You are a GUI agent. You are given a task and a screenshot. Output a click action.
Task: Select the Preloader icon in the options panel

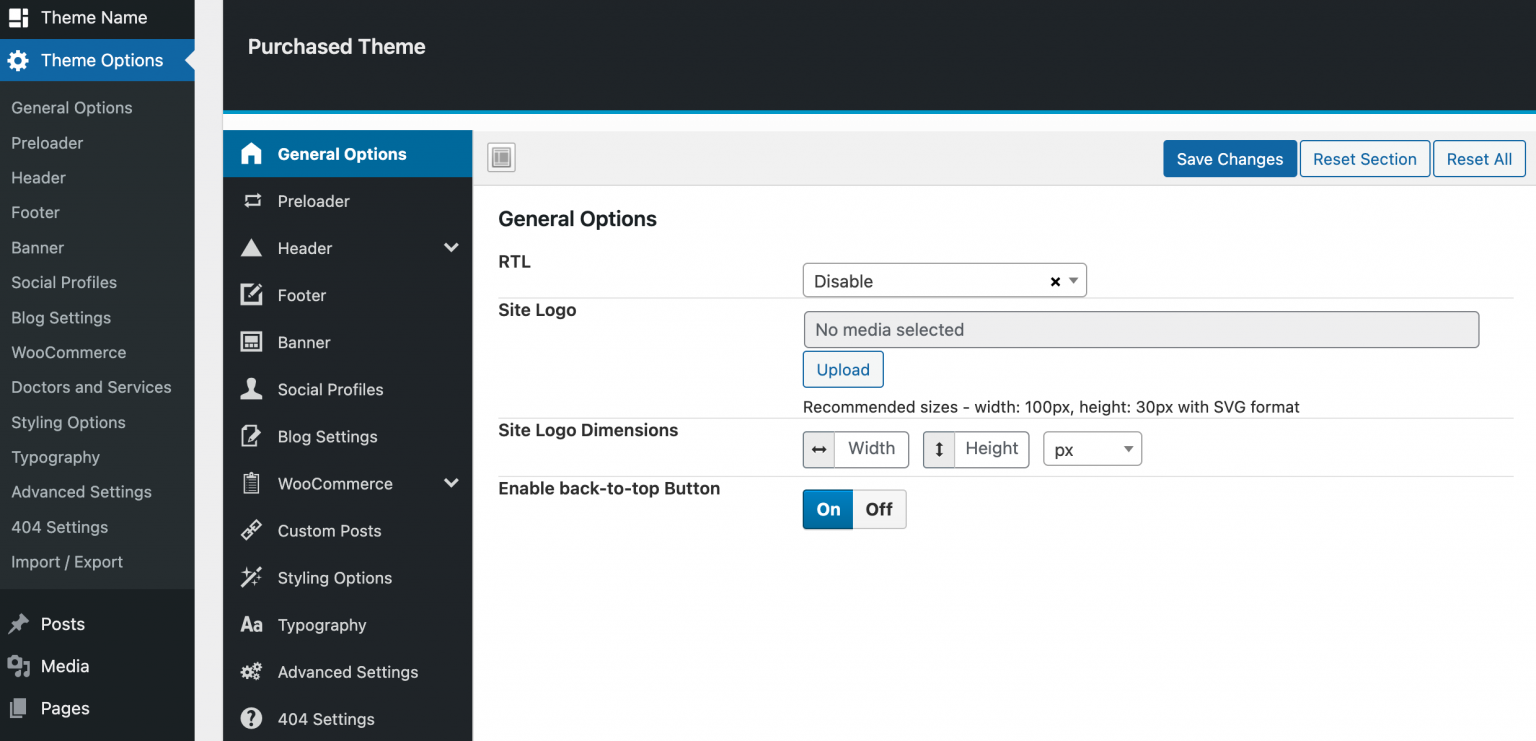tap(252, 201)
